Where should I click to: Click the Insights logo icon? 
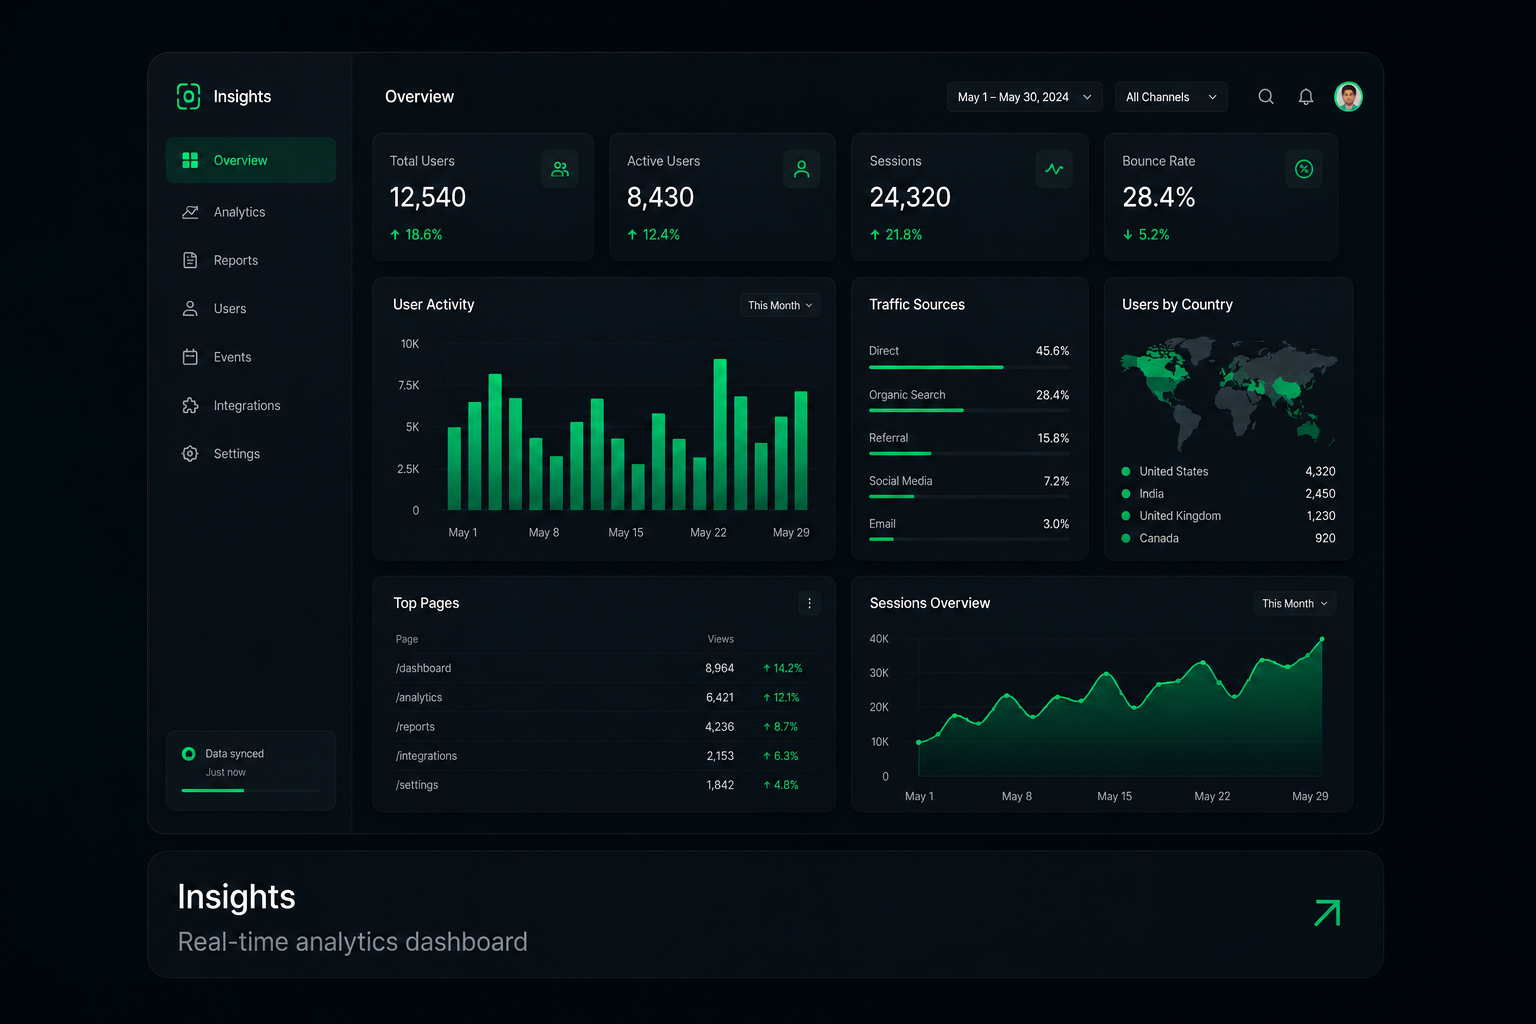[188, 96]
